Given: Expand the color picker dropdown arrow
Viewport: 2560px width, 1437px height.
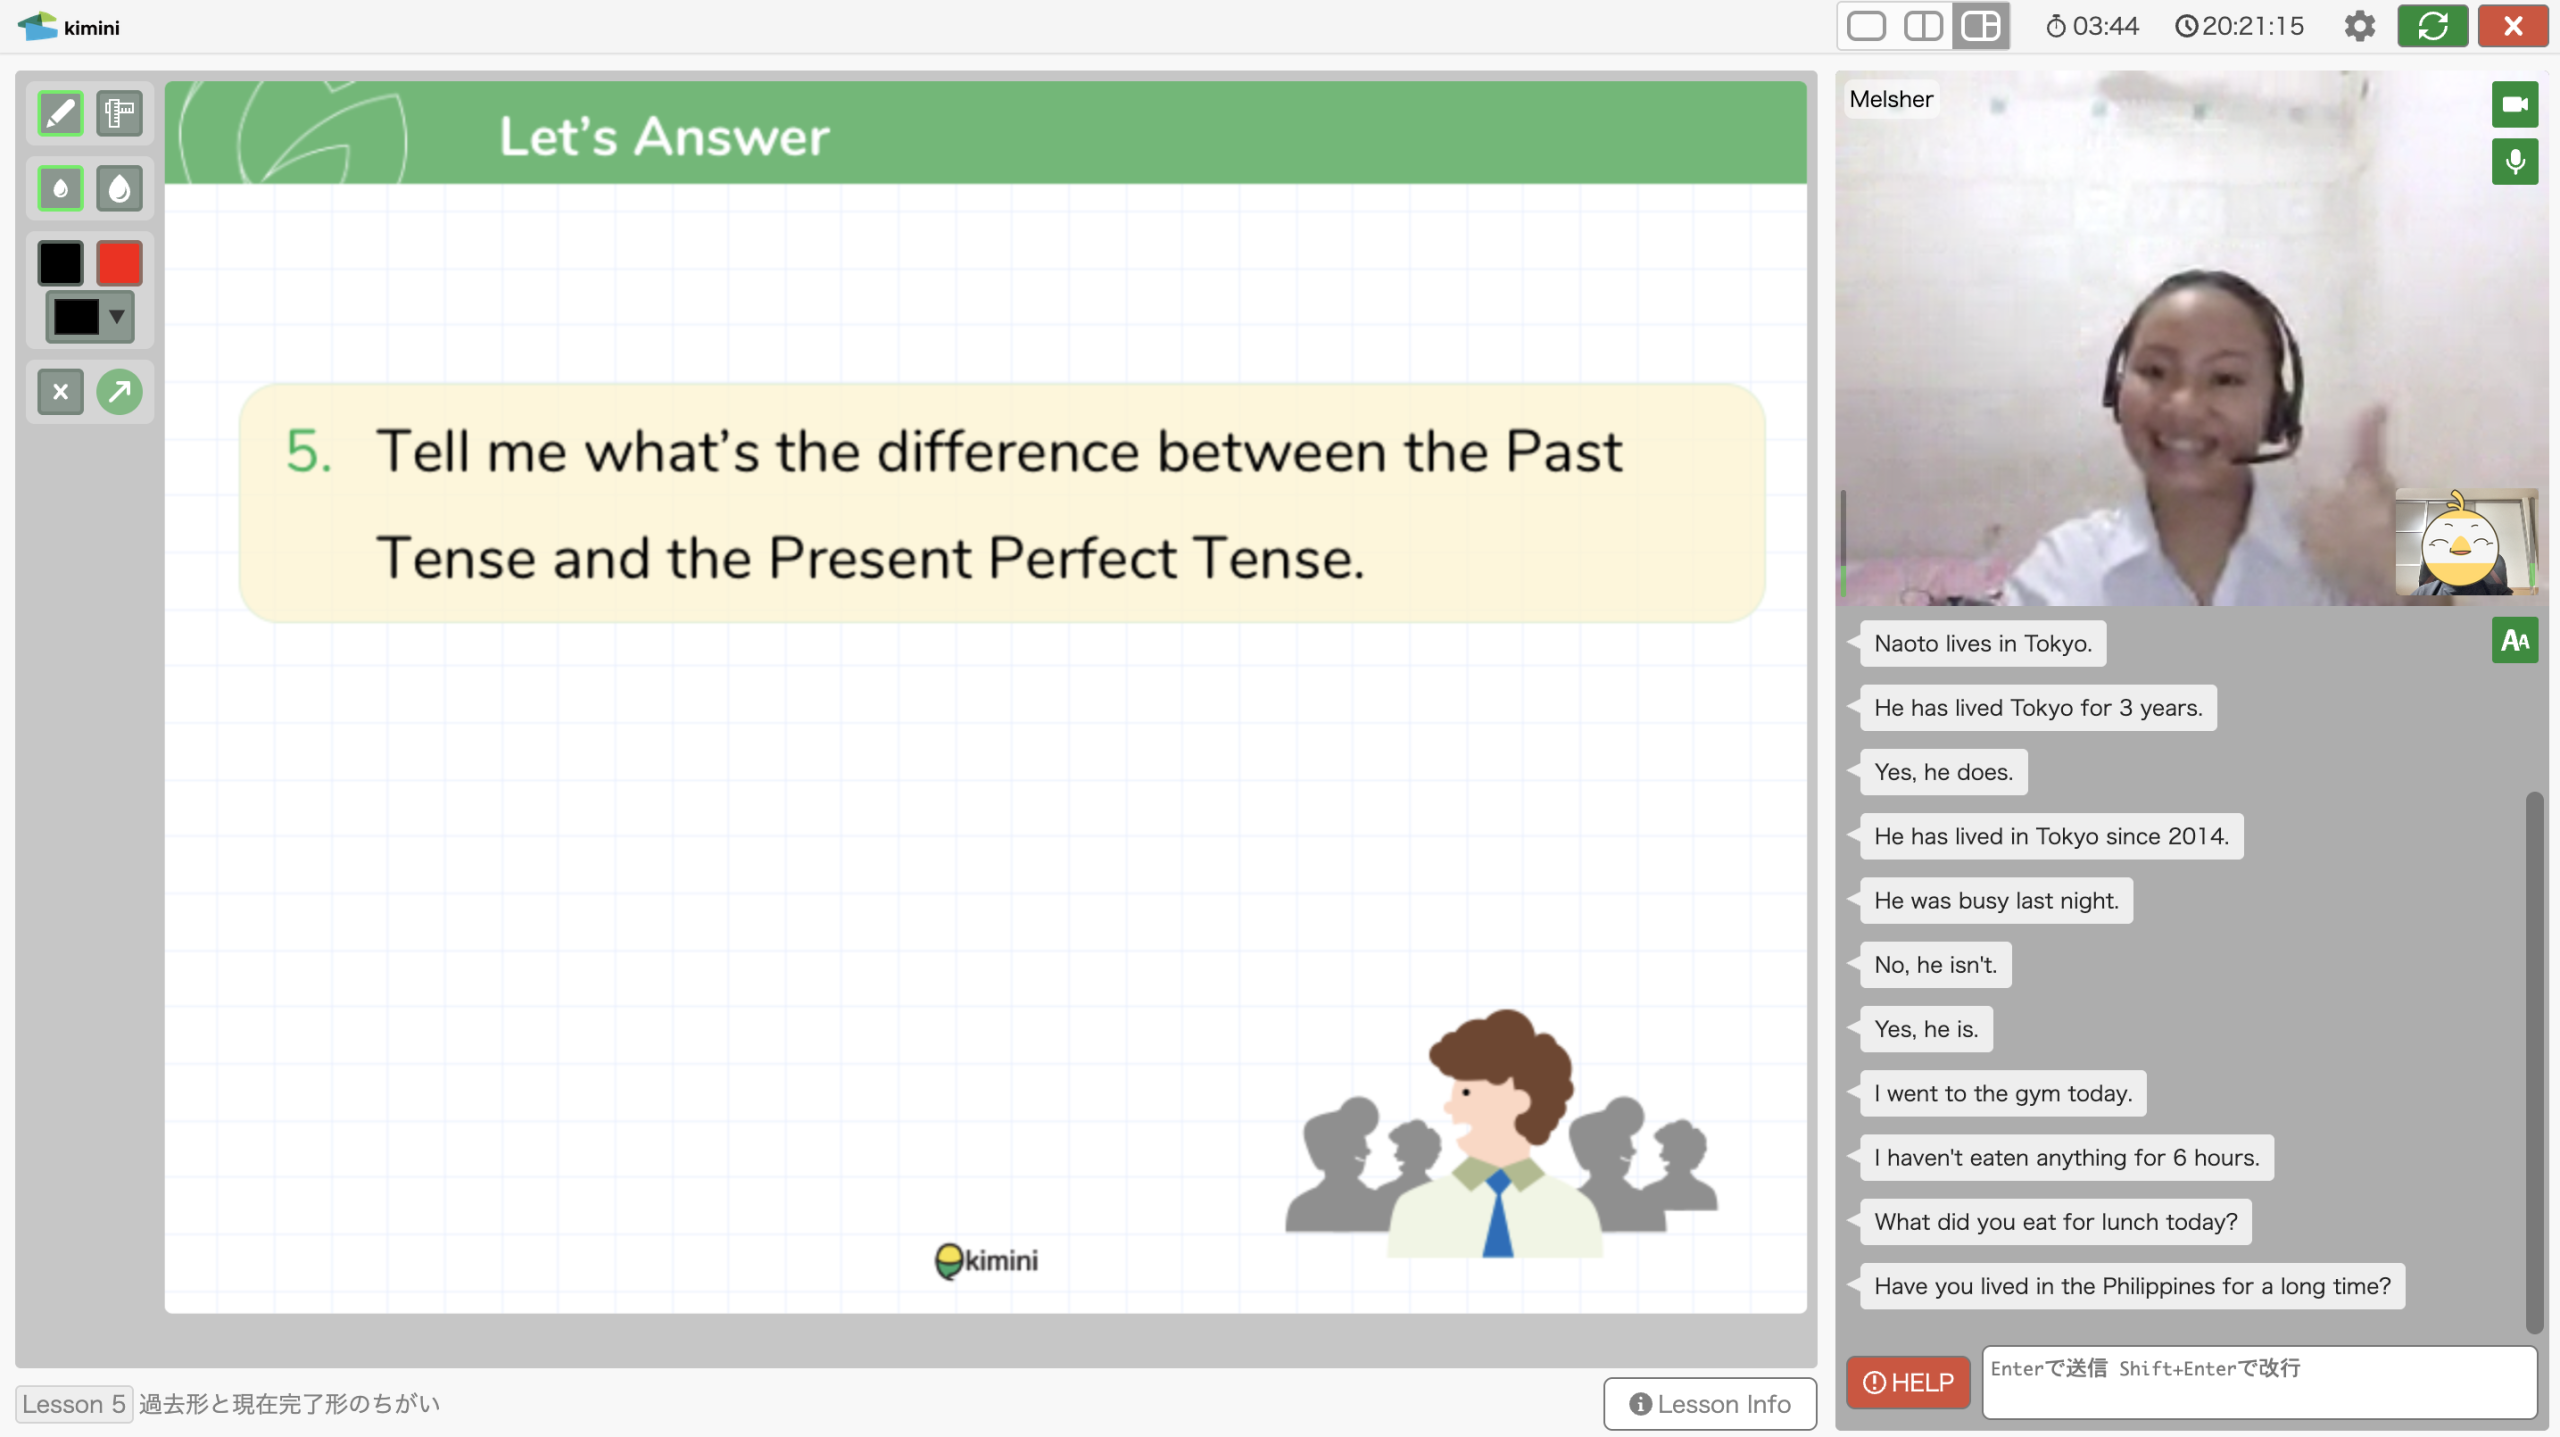Looking at the screenshot, I should [x=117, y=317].
